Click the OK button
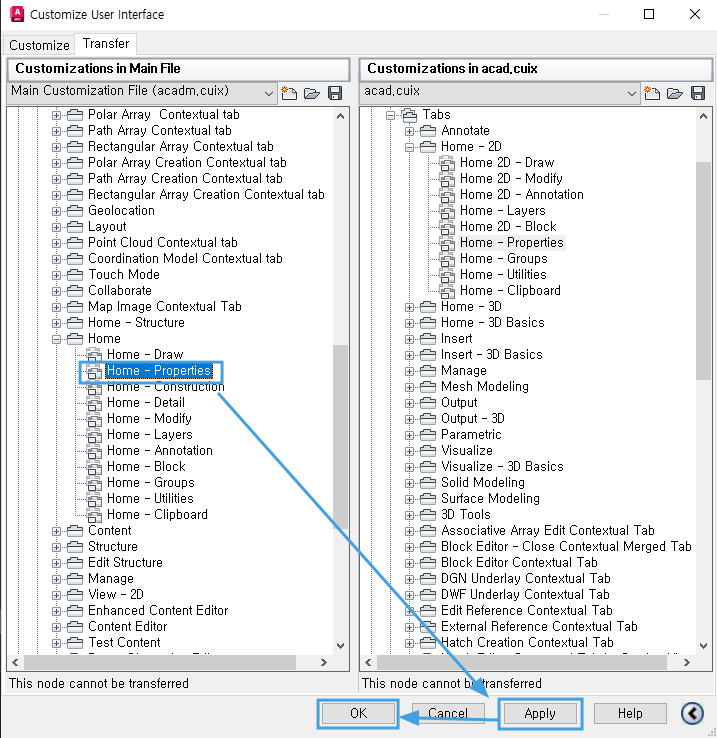The height and width of the screenshot is (738, 717). pyautogui.click(x=358, y=714)
